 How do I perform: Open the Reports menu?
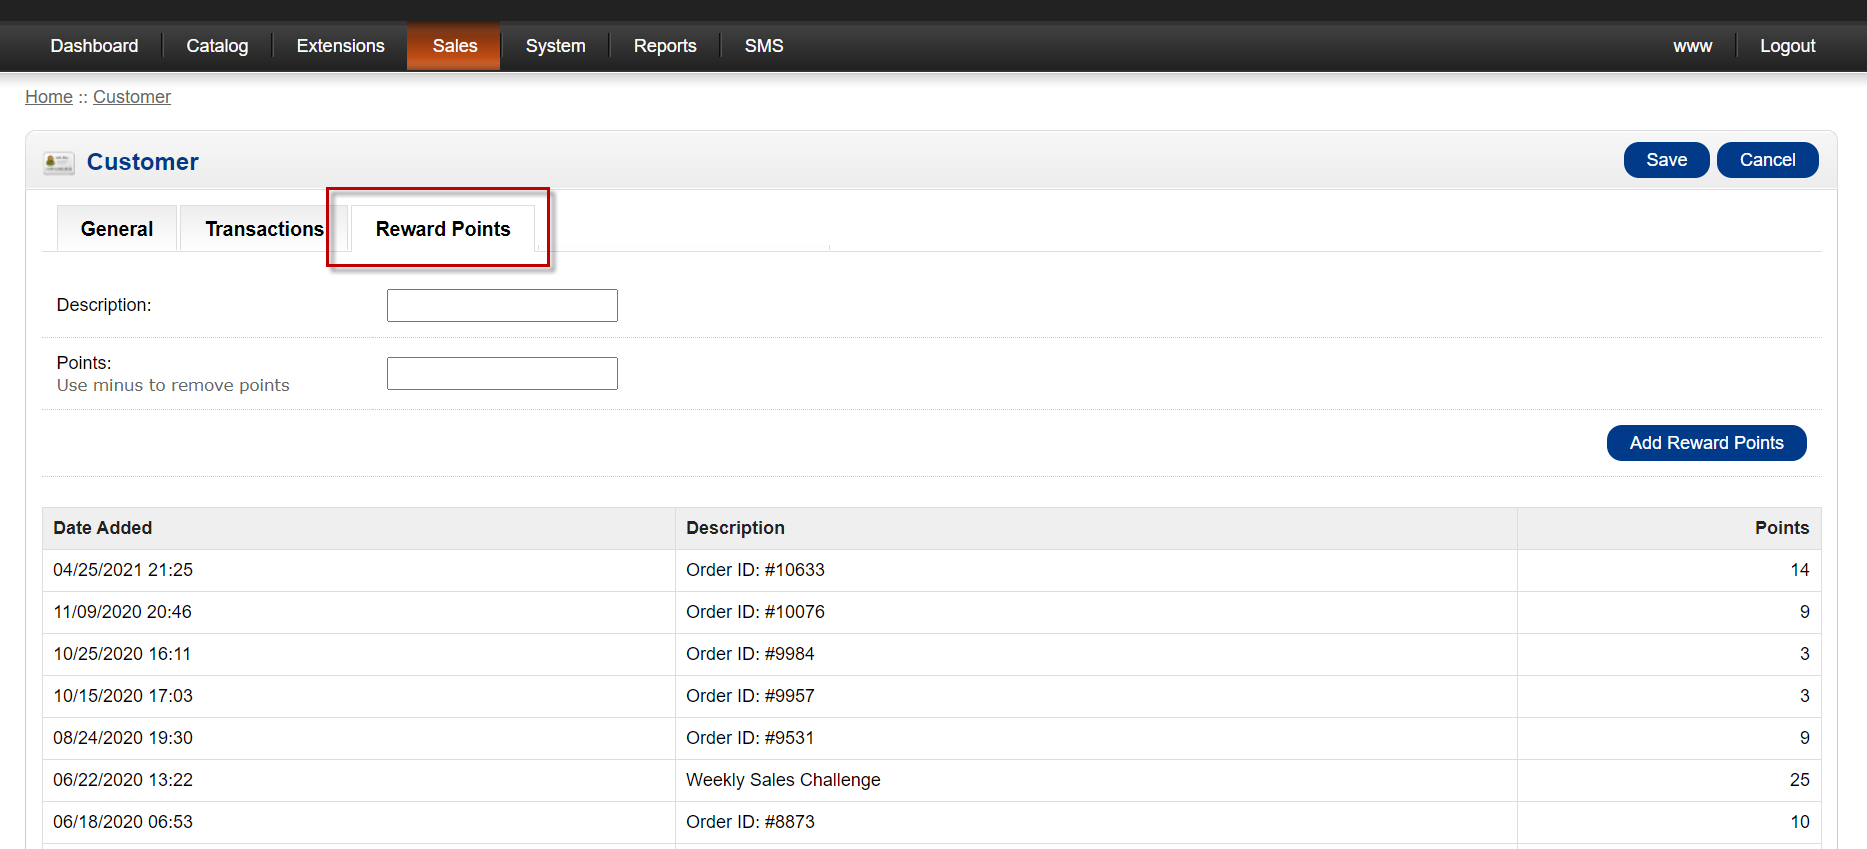coord(665,46)
